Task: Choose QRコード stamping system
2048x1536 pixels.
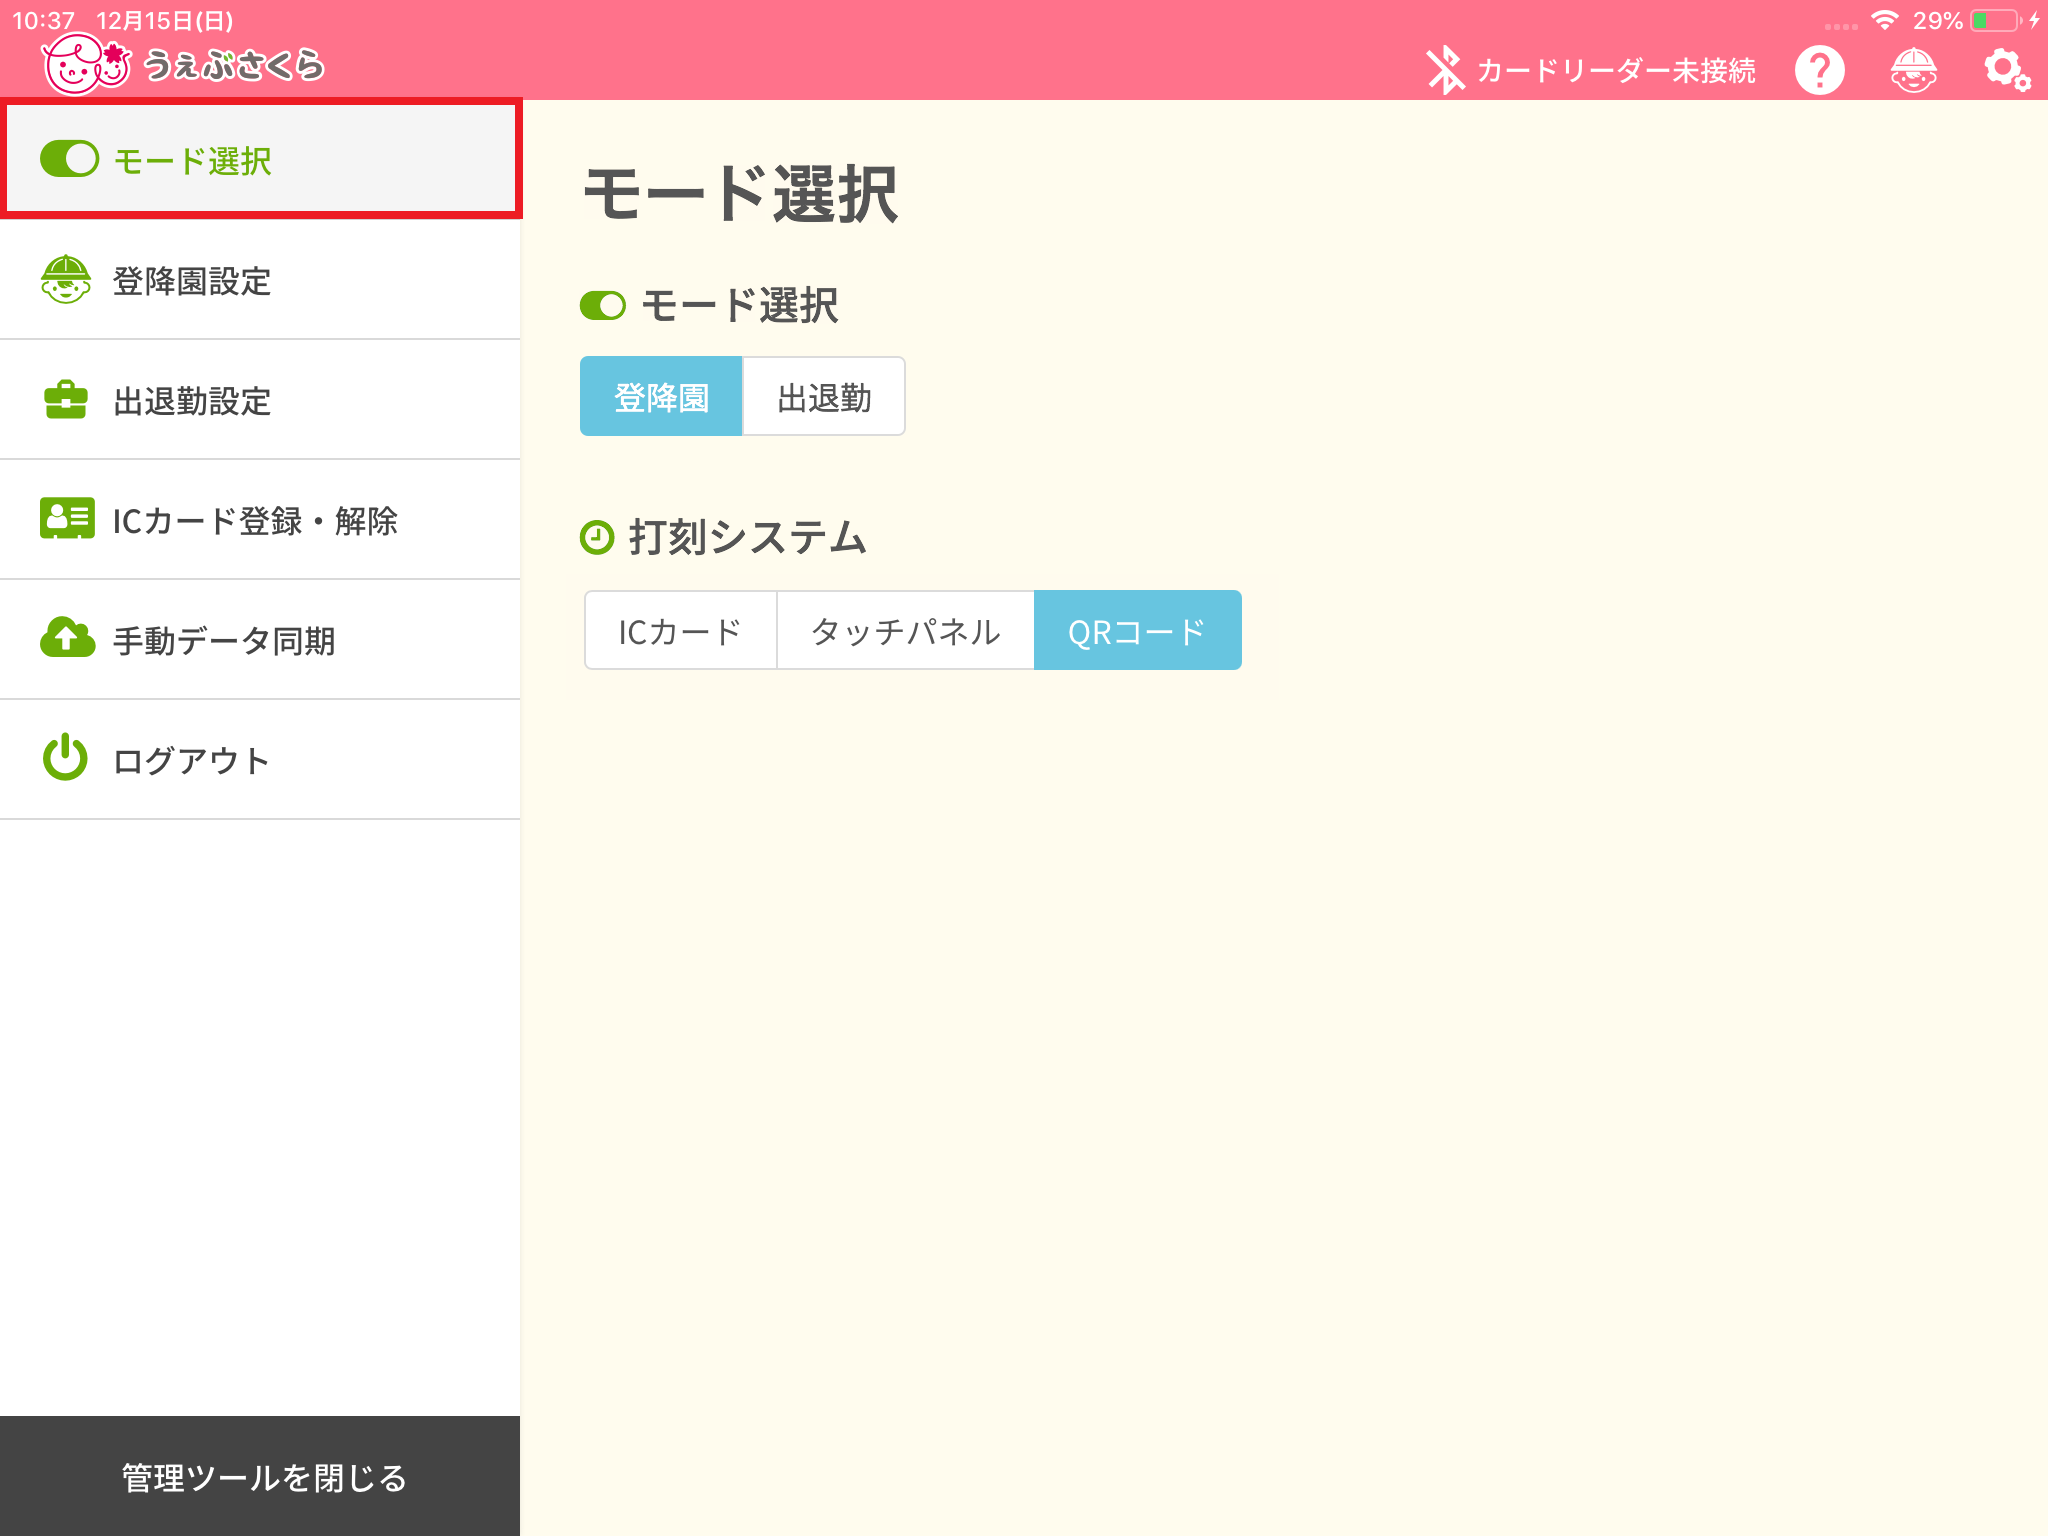Action: click(1138, 630)
